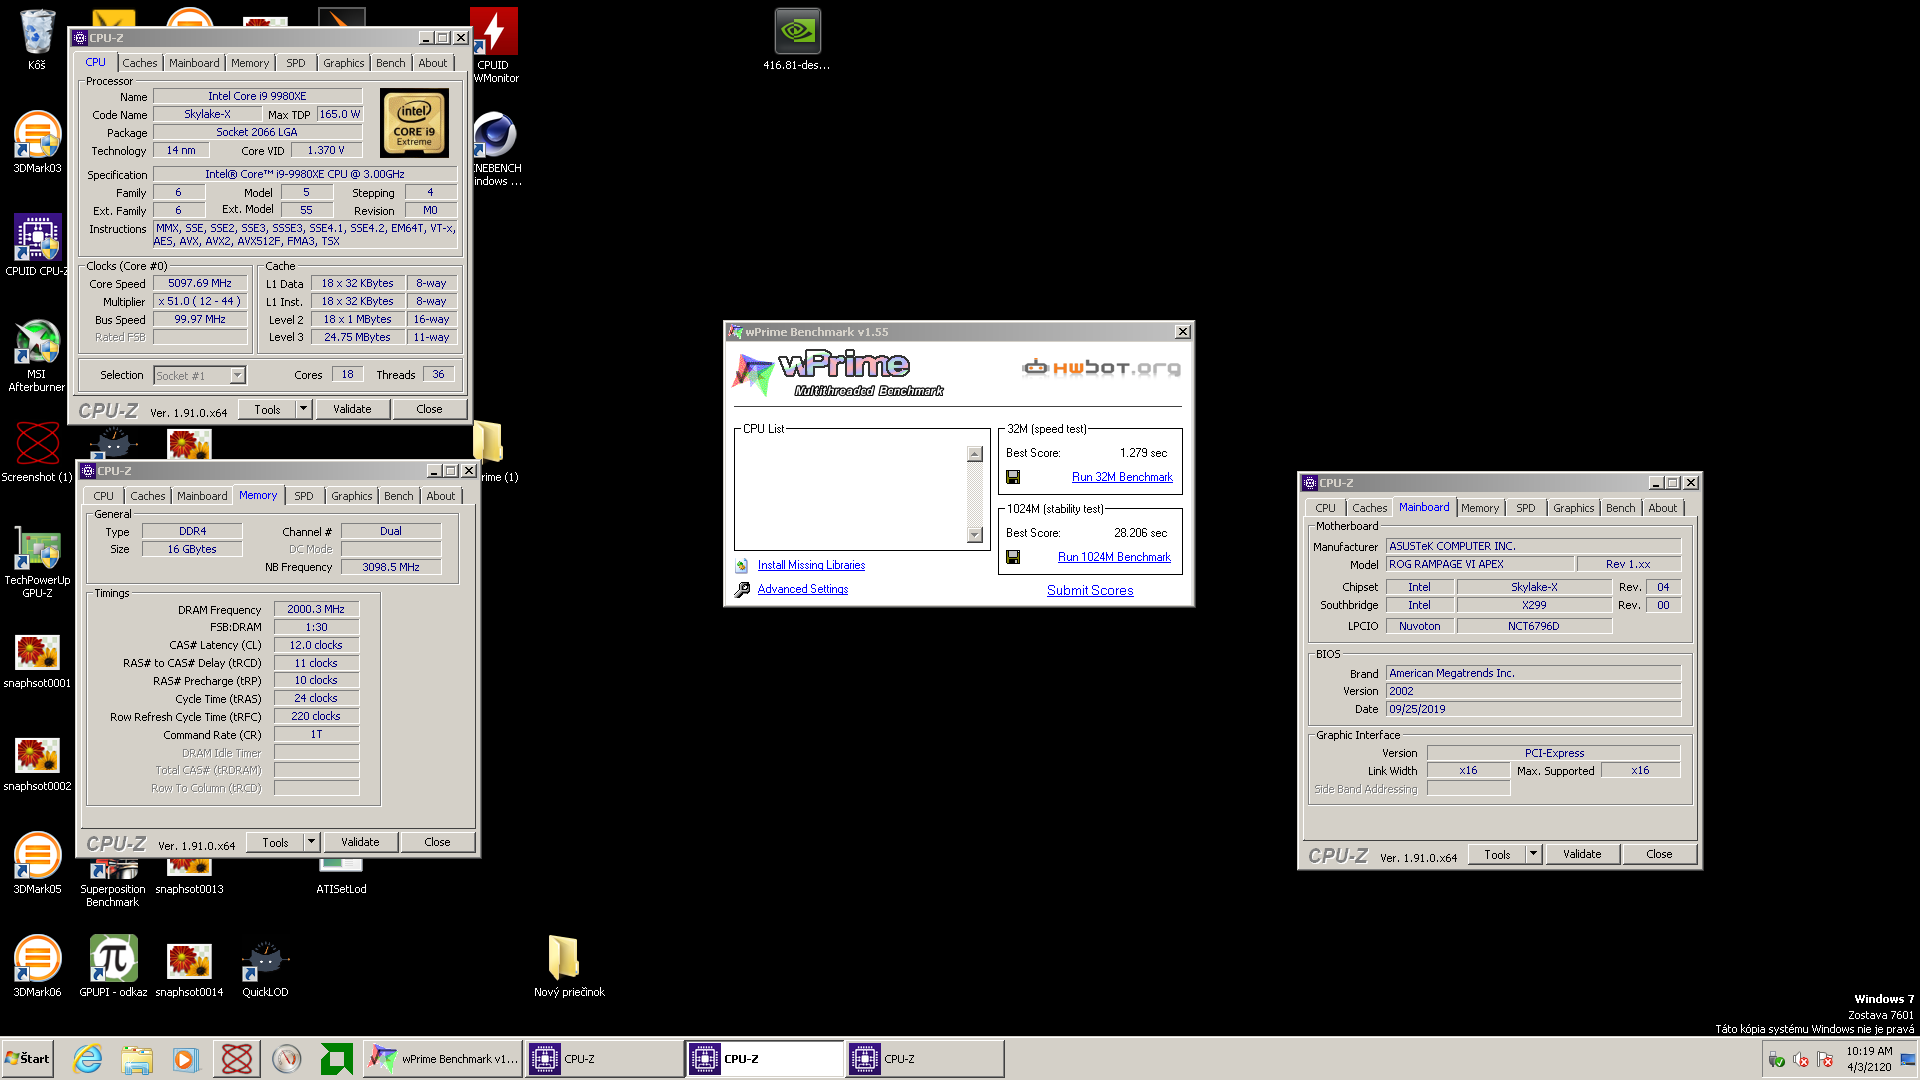Launch MSI Afterburner desktop icon
Screen dimensions: 1920x1080
click(x=37, y=355)
